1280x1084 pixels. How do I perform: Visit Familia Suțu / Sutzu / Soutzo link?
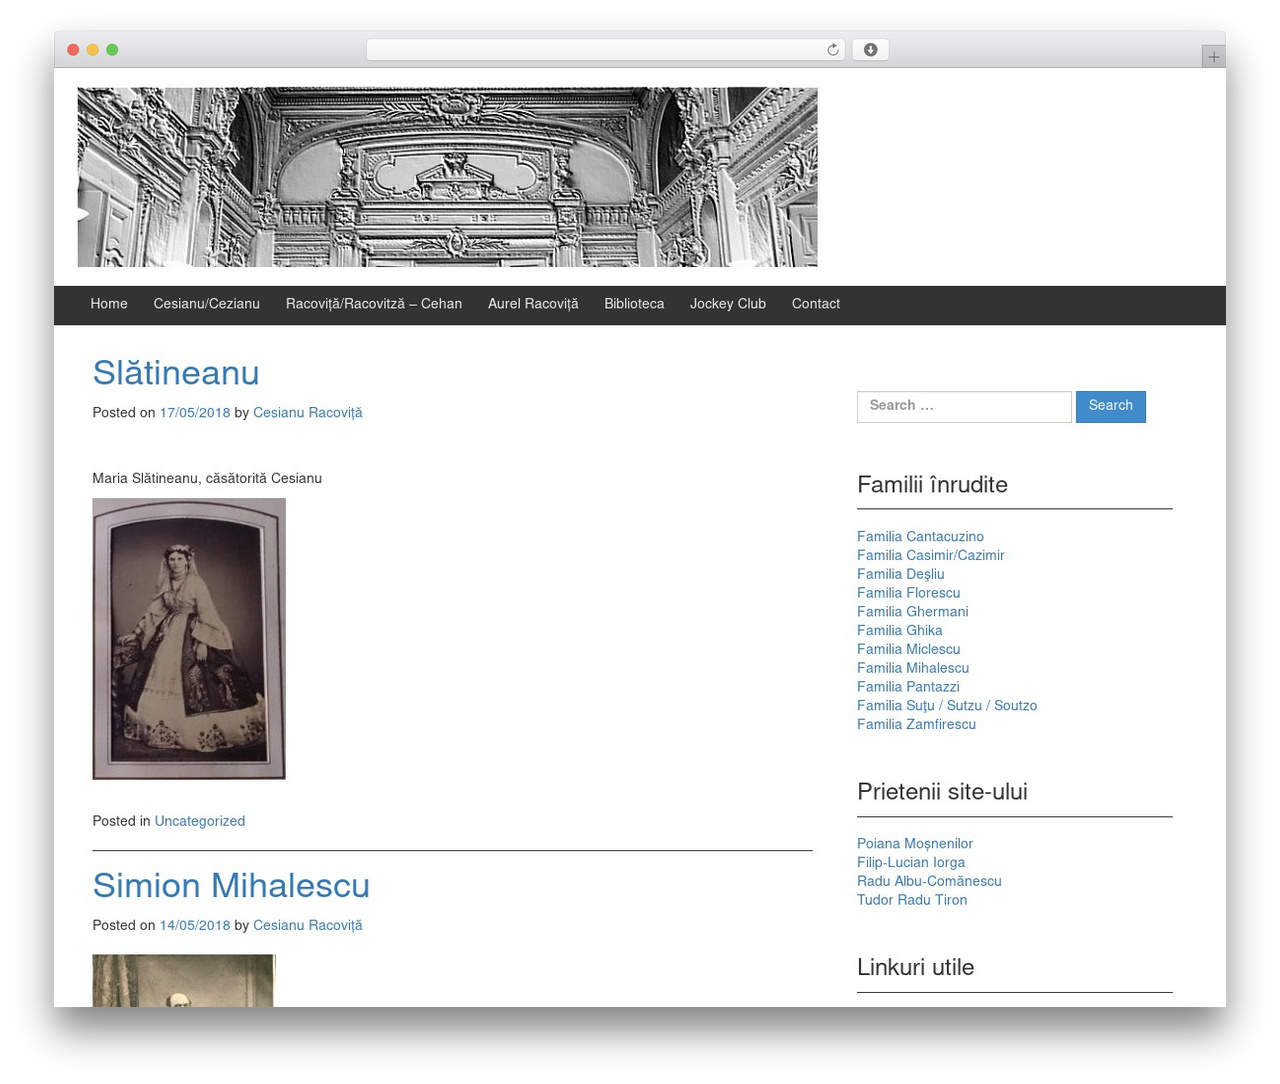(947, 707)
